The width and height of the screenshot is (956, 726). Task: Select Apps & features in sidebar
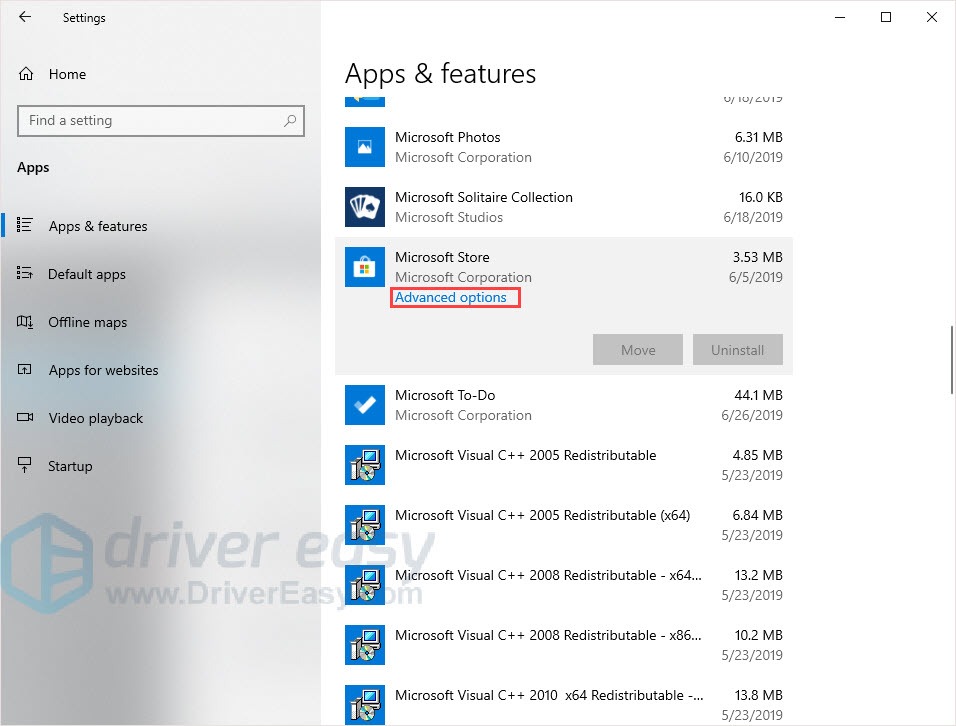pos(98,226)
